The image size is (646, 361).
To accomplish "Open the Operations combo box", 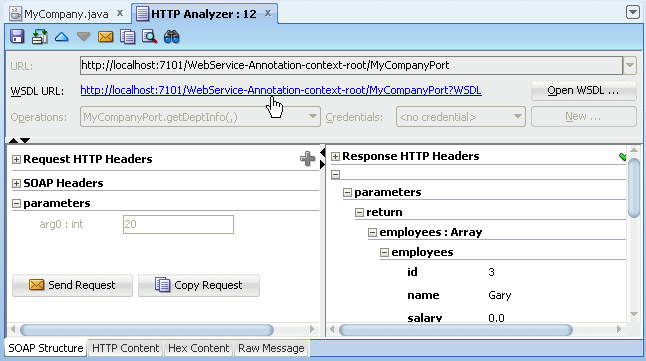I will [x=200, y=117].
